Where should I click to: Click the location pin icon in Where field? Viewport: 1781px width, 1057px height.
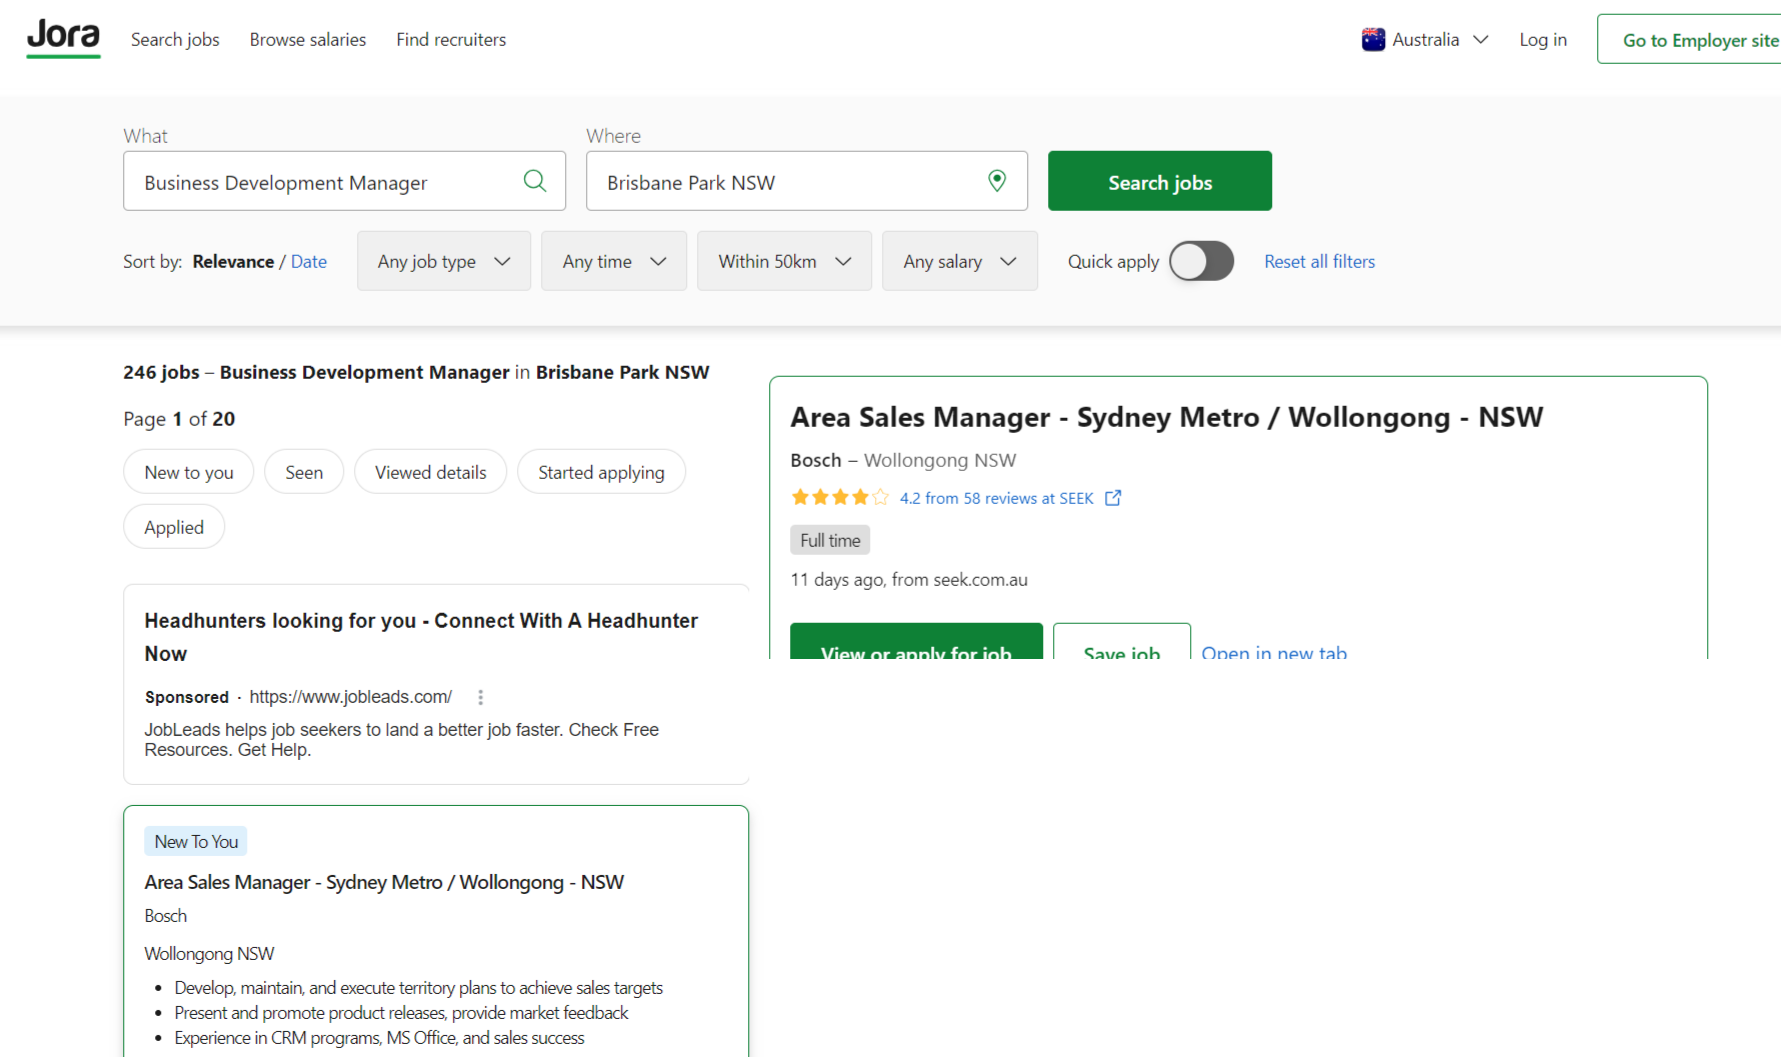[997, 181]
